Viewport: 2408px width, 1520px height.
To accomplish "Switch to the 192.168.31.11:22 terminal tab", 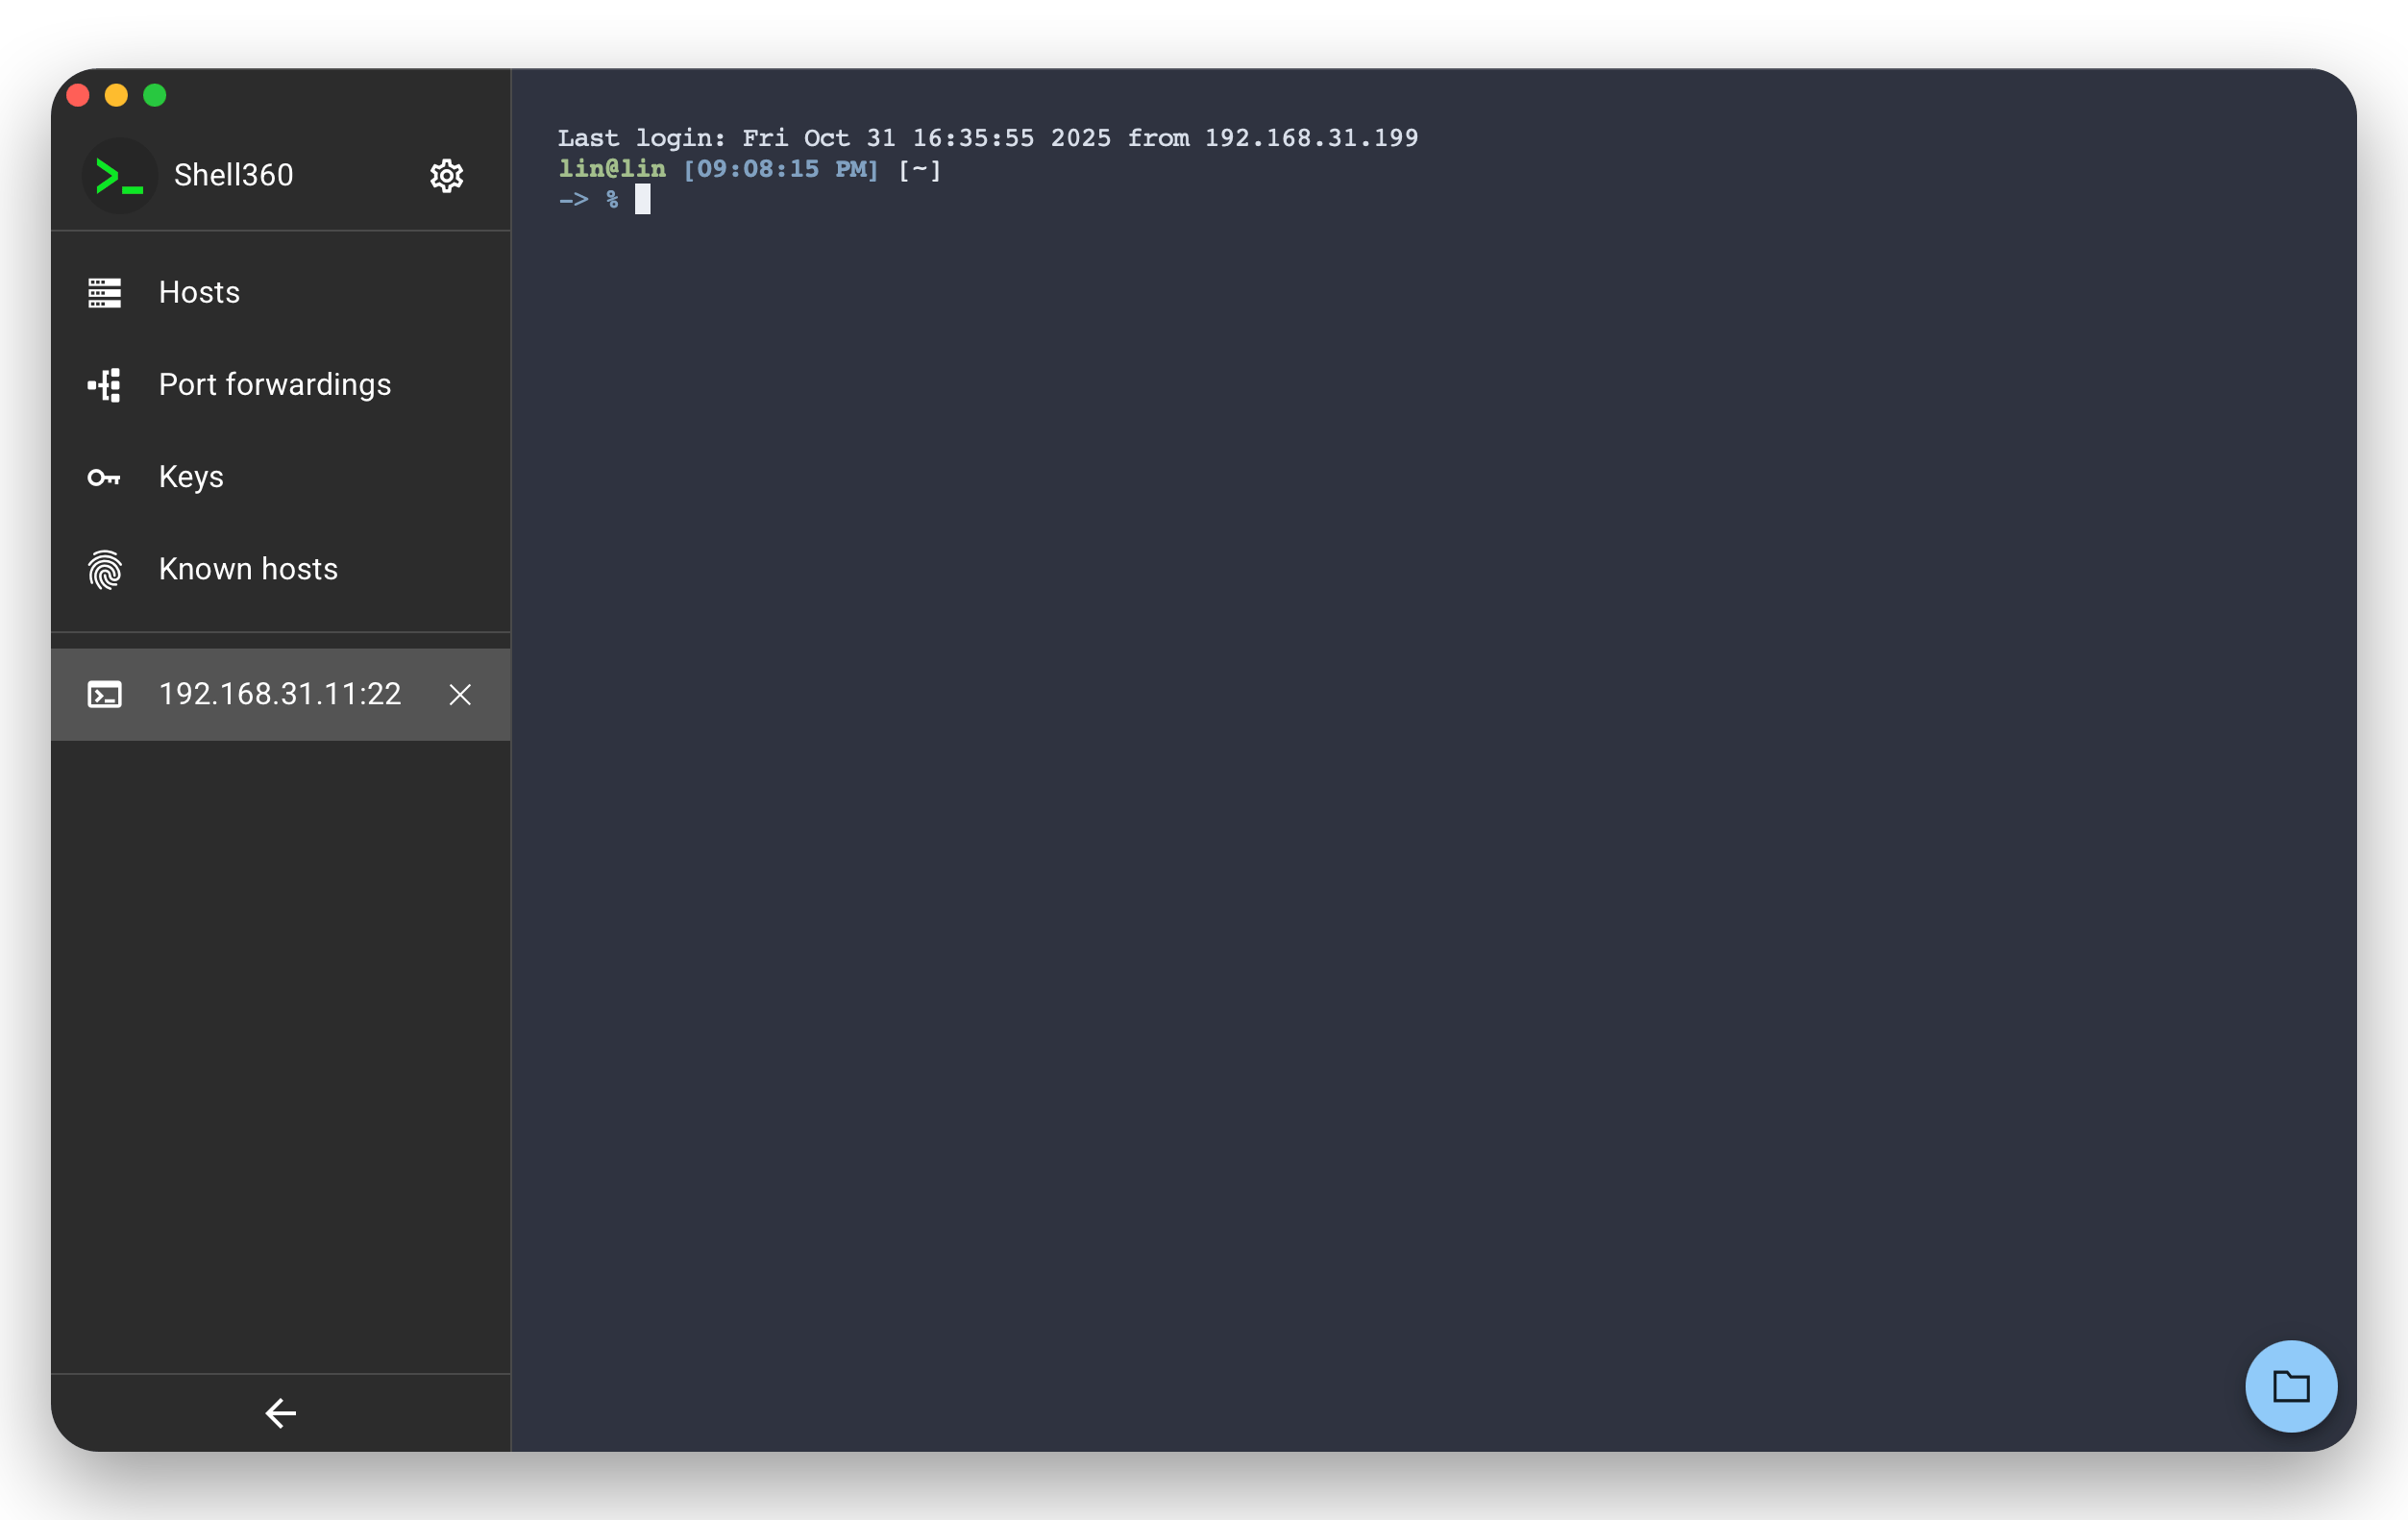I will tap(279, 694).
